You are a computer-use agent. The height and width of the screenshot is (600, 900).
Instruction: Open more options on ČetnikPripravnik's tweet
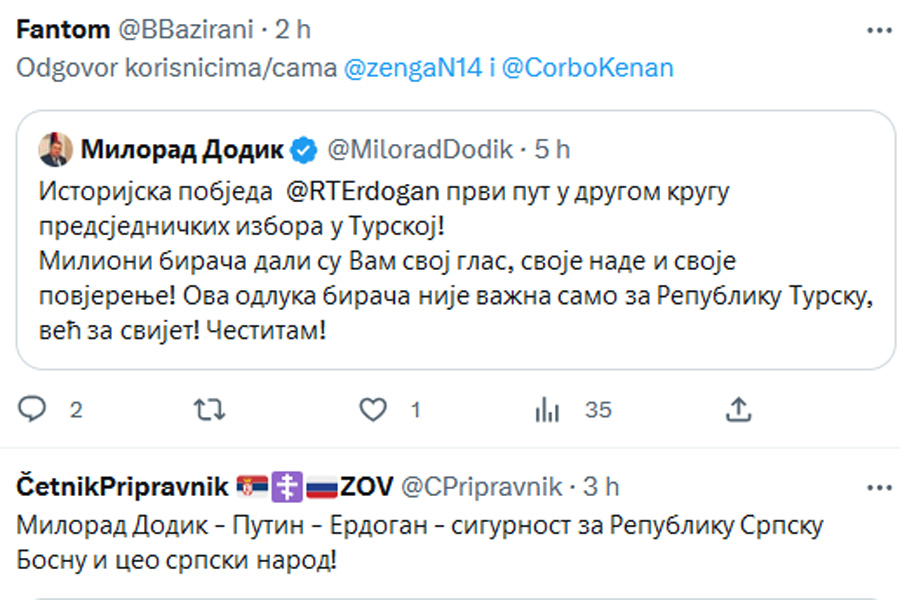coord(879,487)
